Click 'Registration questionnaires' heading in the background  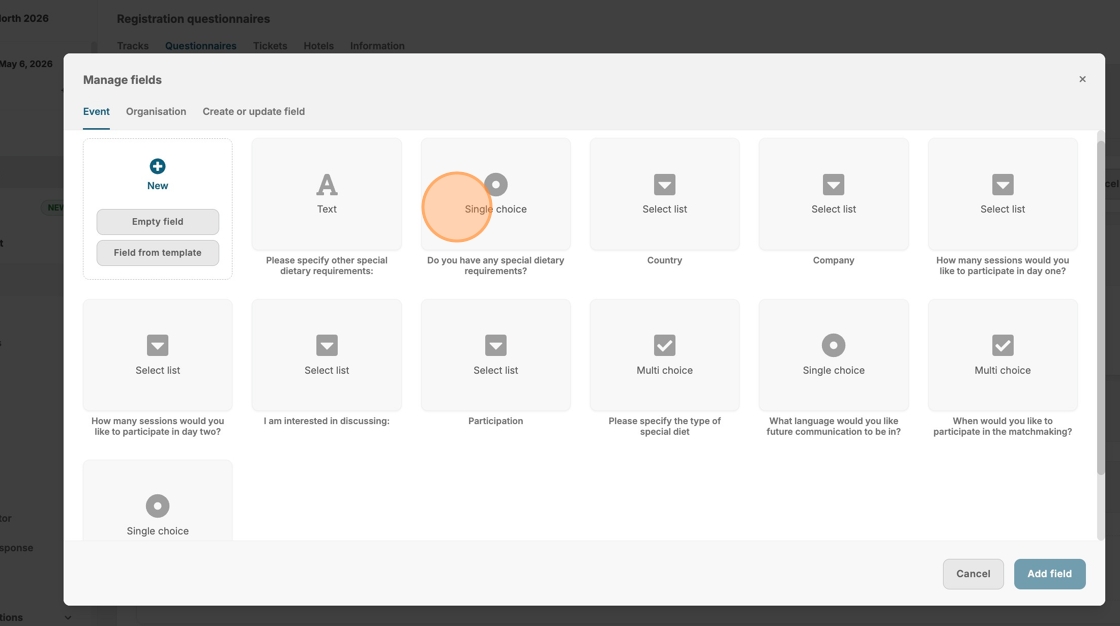click(194, 19)
